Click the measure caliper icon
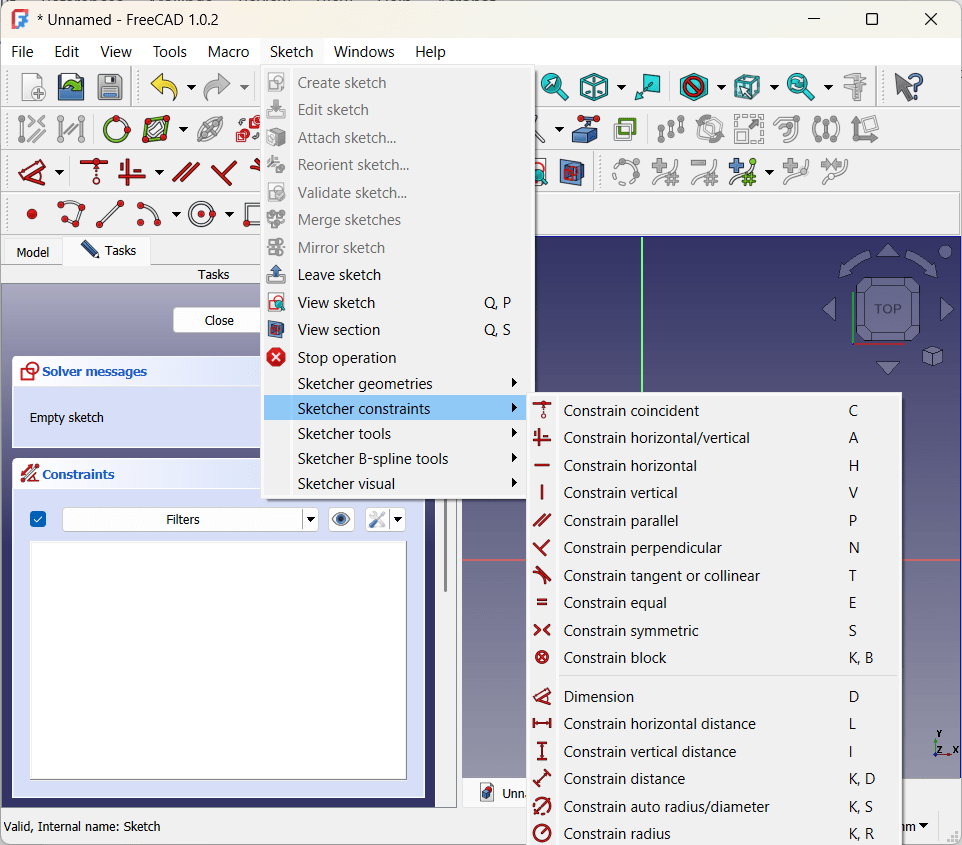This screenshot has width=962, height=845. coord(855,87)
